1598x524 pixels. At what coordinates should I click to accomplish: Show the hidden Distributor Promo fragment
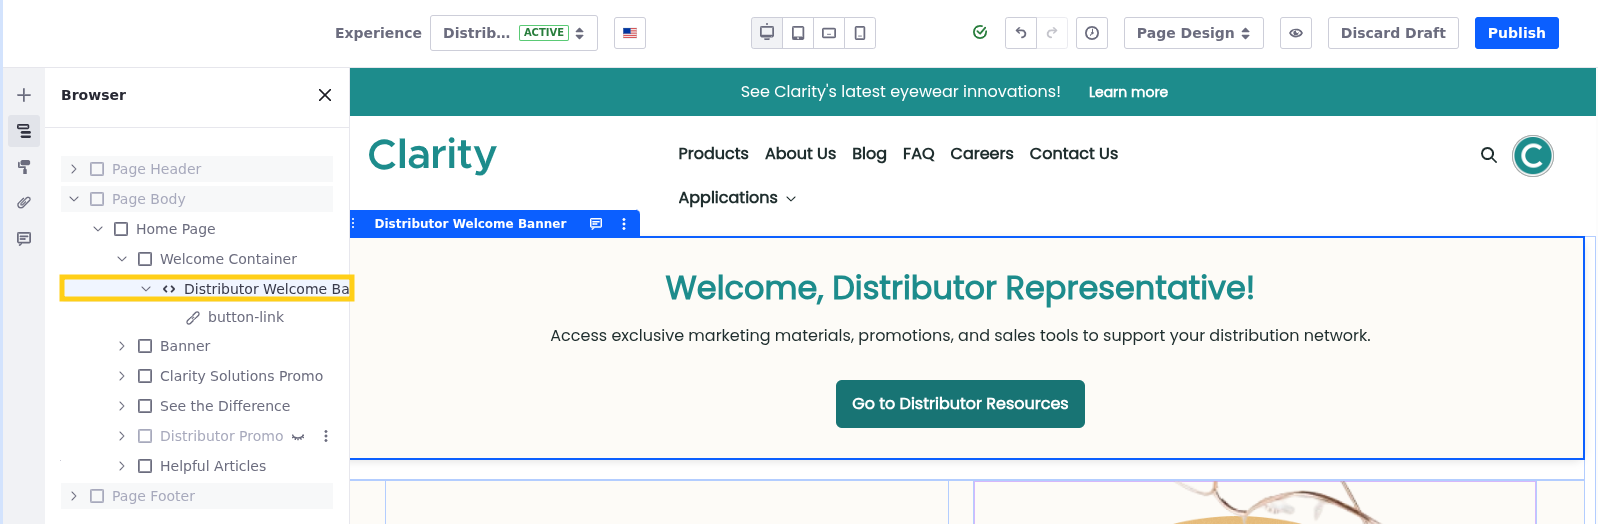point(298,437)
